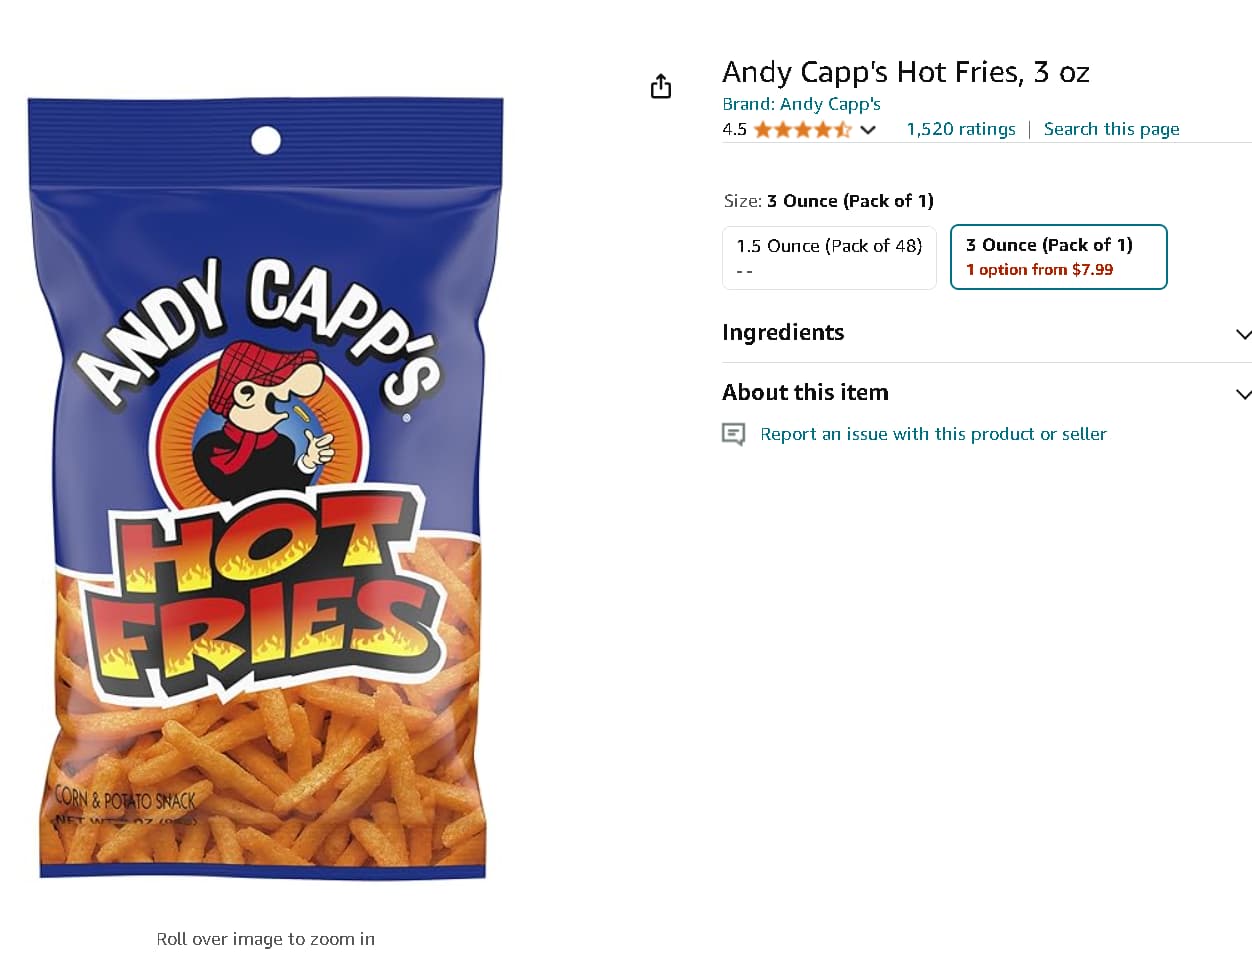Image resolution: width=1252 pixels, height=958 pixels.
Task: Click the report issue speech bubble icon
Action: pyautogui.click(x=734, y=434)
